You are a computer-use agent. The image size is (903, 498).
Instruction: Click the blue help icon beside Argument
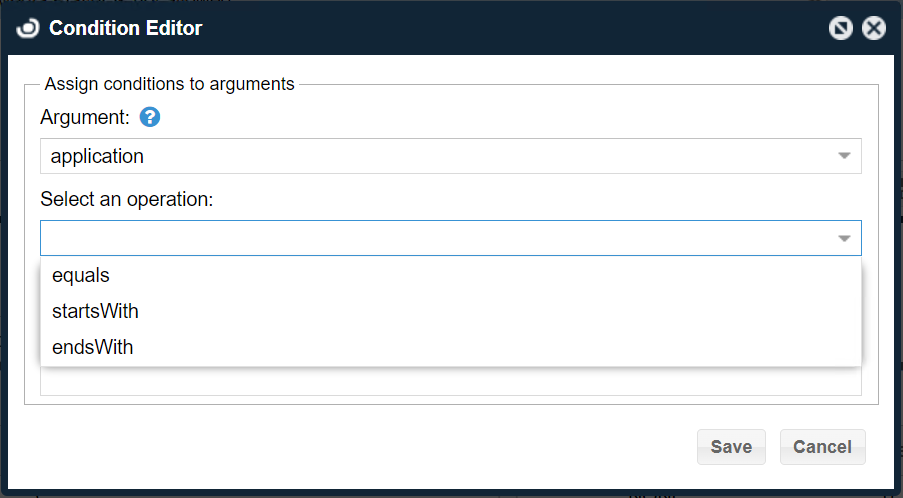click(x=150, y=117)
